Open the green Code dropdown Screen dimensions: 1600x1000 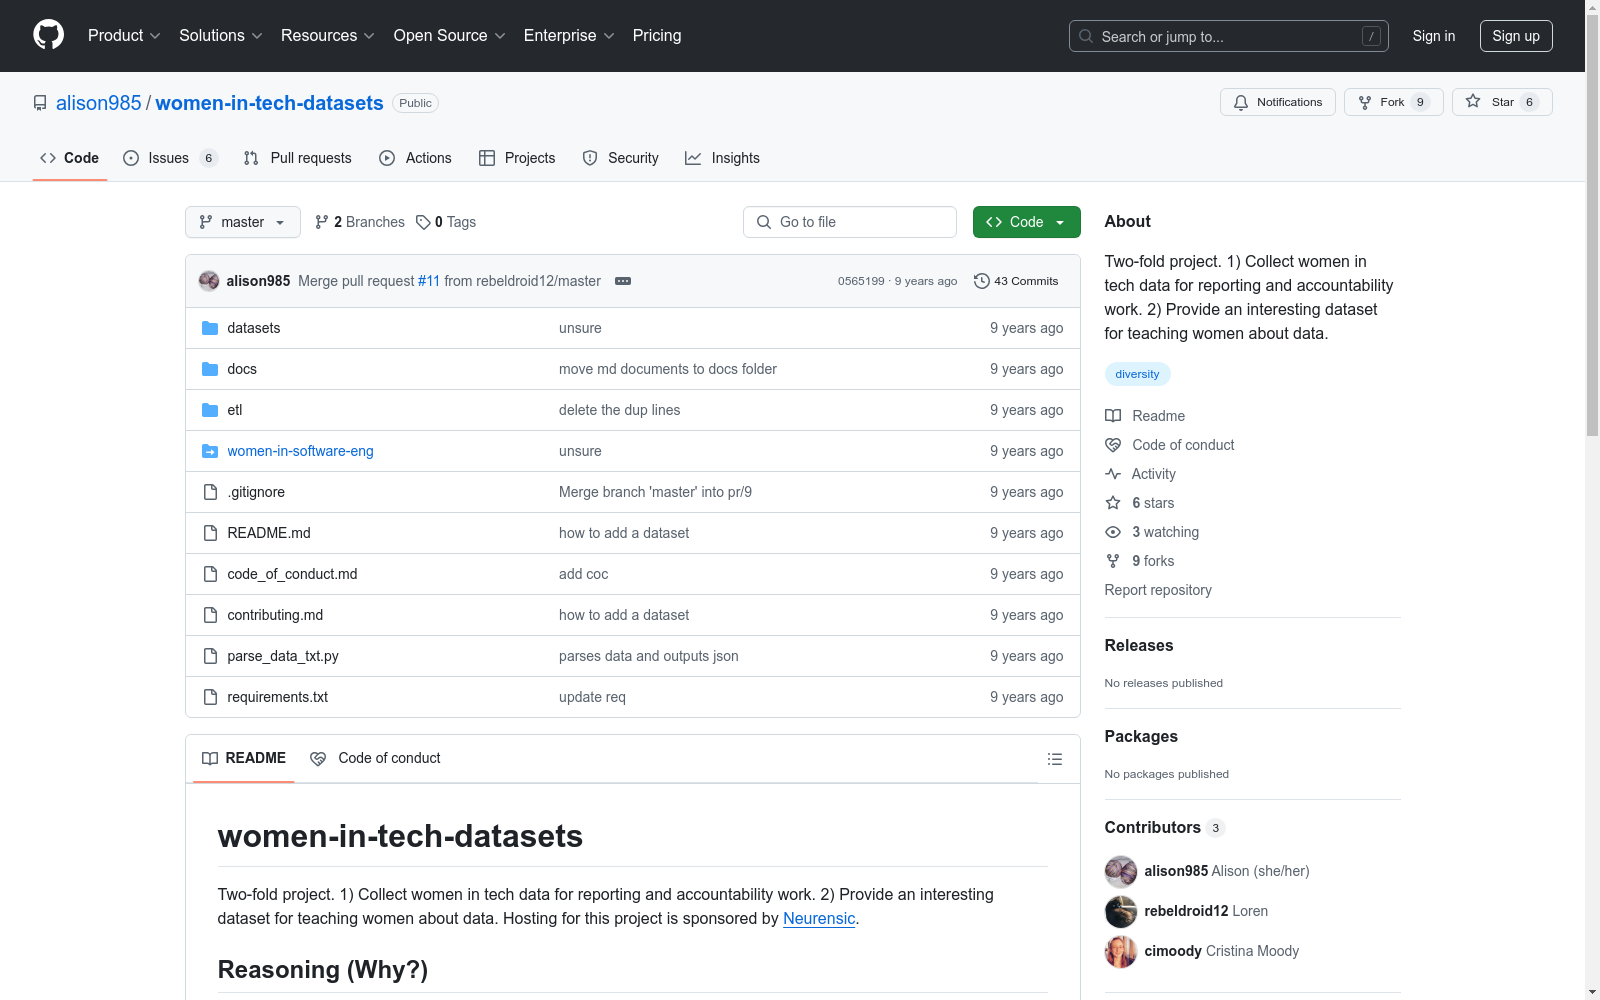1027,222
